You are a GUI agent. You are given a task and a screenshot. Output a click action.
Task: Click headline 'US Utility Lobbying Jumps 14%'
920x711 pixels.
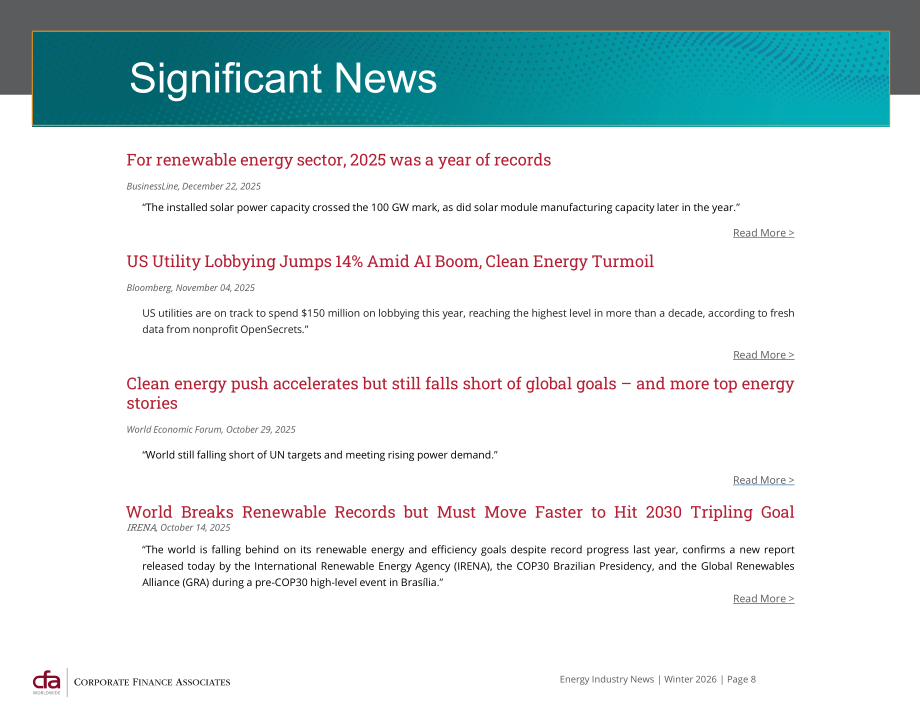click(390, 262)
